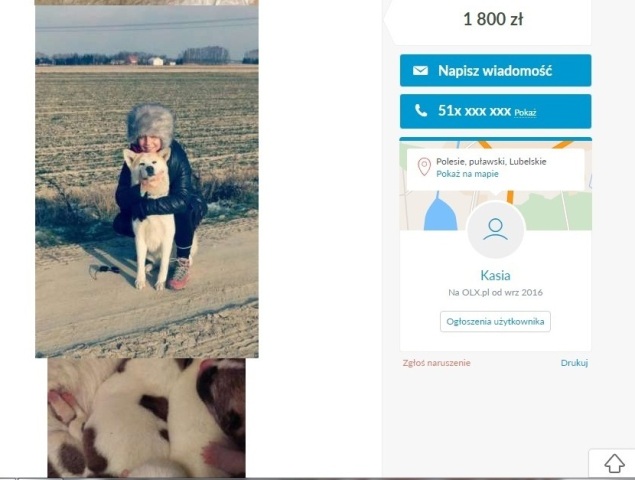Click the blue water shape on map

pyautogui.click(x=440, y=213)
